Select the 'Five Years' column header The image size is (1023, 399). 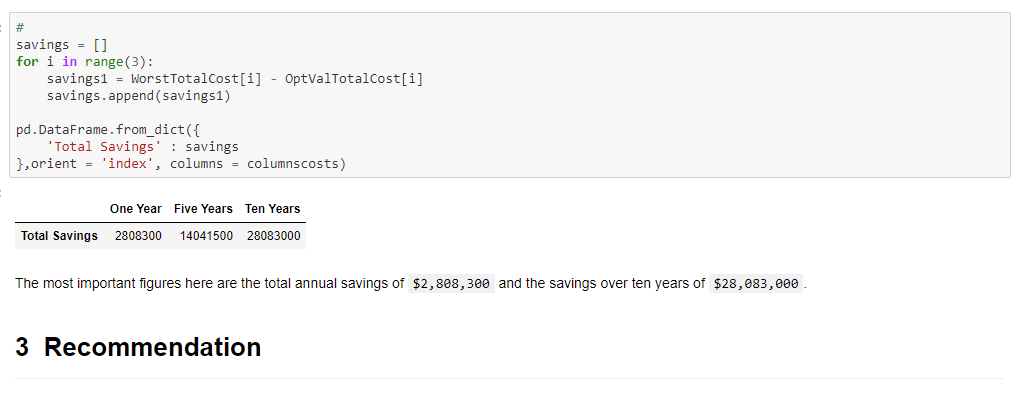204,209
